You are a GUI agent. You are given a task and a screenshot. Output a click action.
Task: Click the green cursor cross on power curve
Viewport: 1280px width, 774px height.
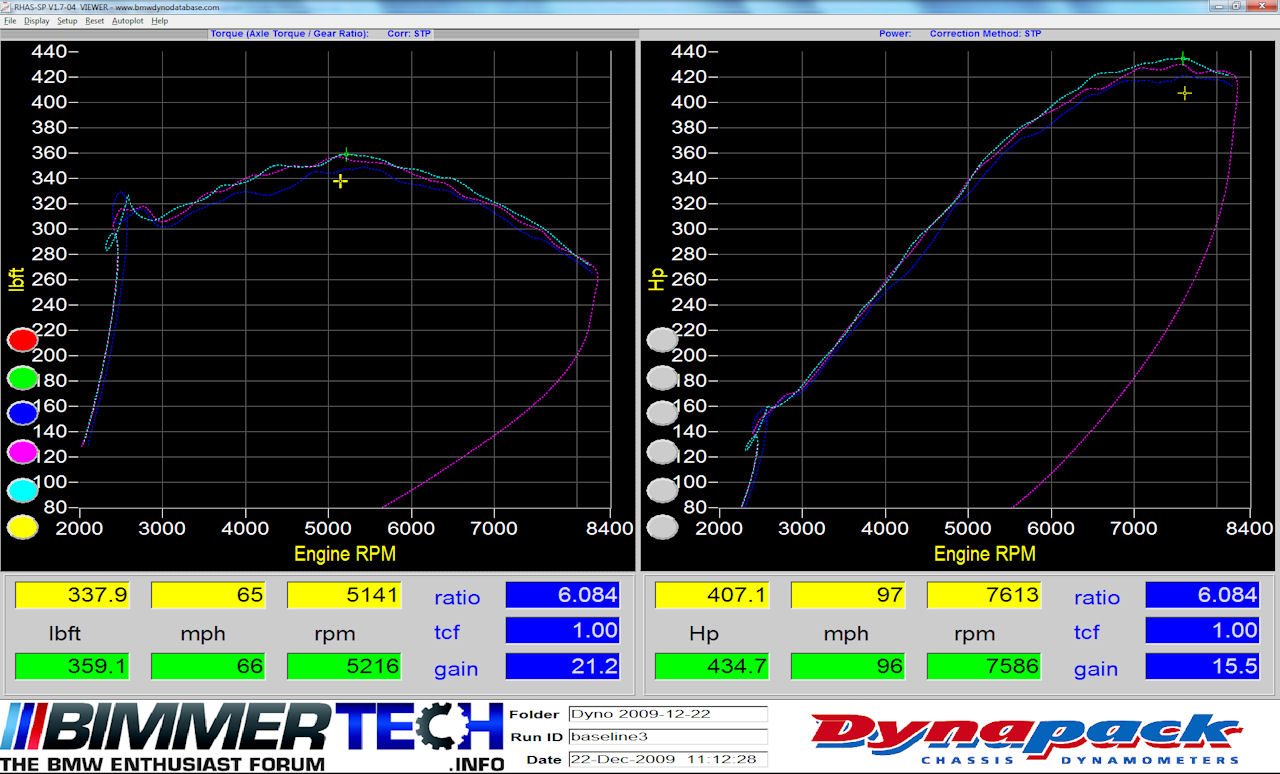(1183, 59)
